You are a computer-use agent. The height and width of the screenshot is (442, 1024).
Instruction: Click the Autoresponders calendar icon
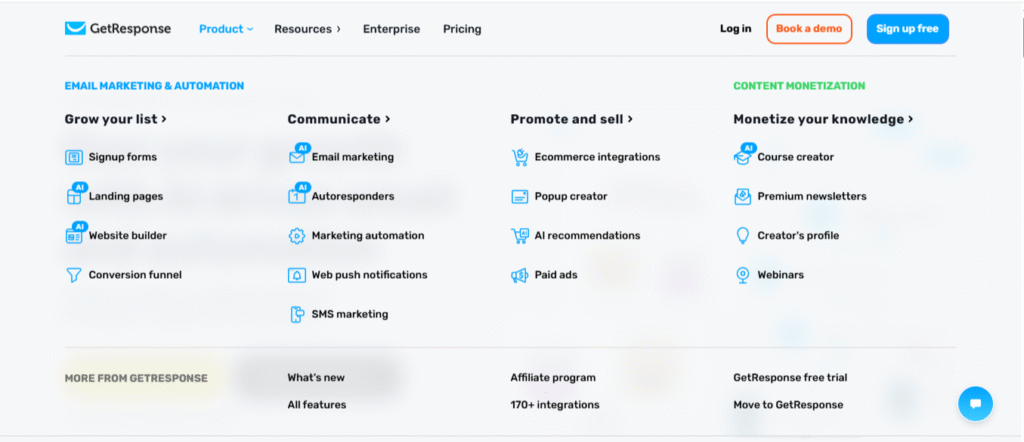click(x=297, y=195)
